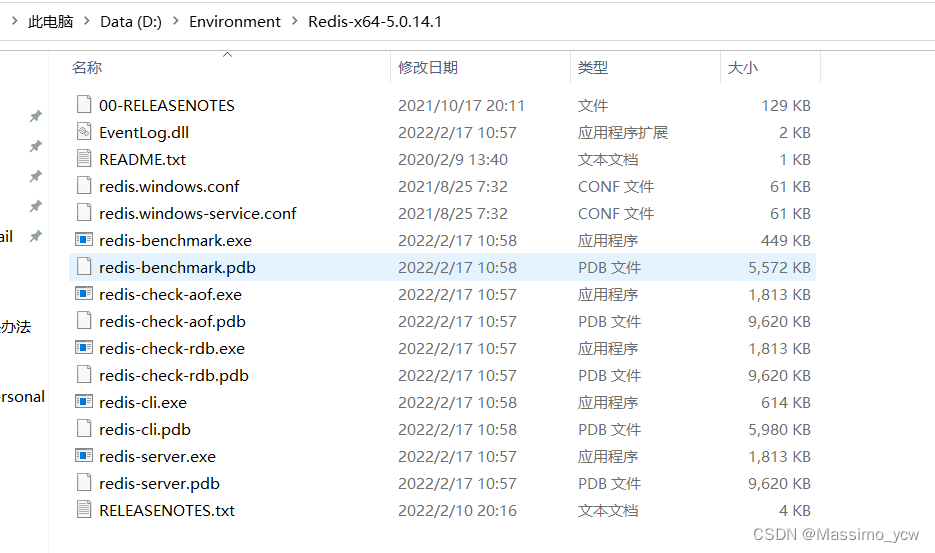Select the file name 00-RELEASENOTES
The width and height of the screenshot is (935, 553).
click(166, 106)
